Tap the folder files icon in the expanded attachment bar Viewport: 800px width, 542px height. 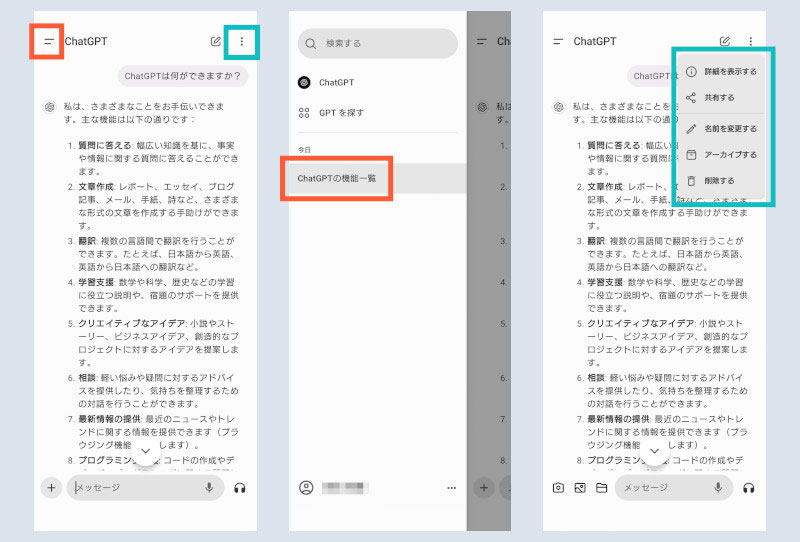tap(602, 488)
